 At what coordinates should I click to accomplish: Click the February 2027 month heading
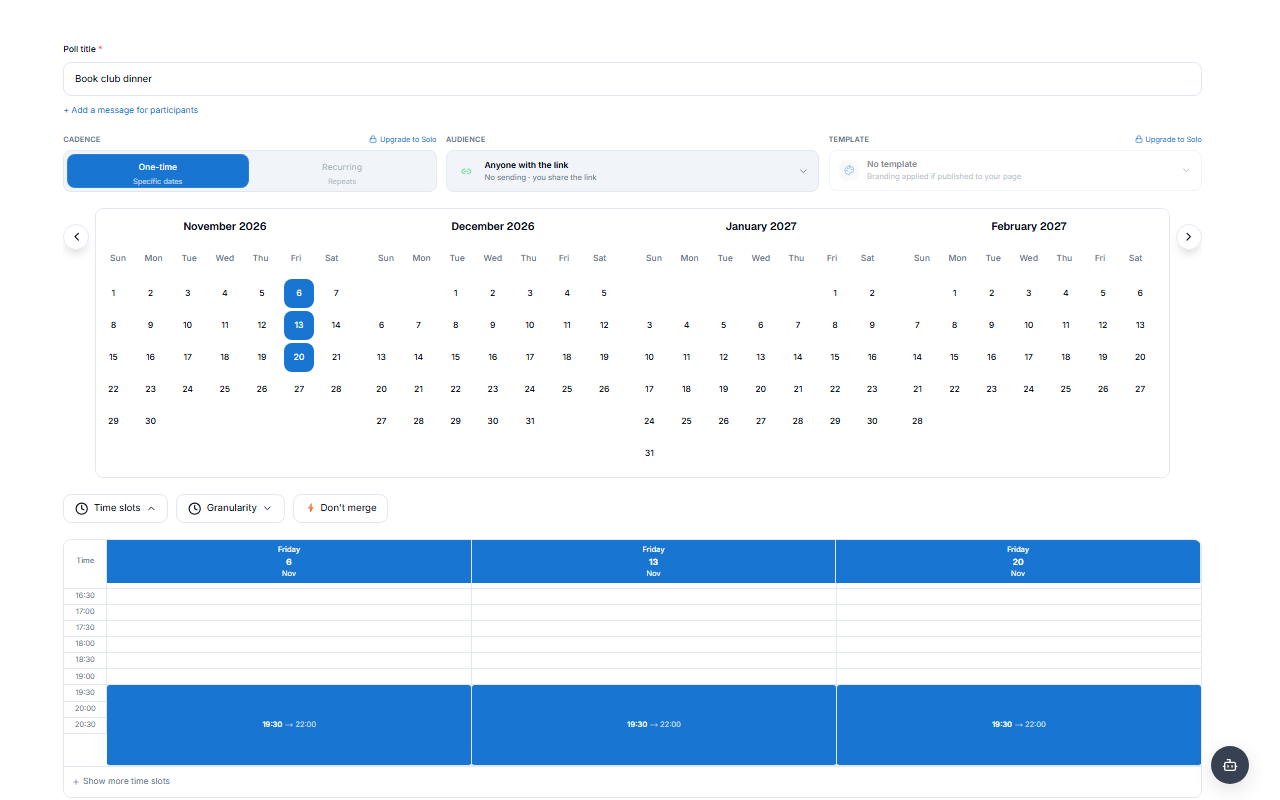click(x=1029, y=226)
